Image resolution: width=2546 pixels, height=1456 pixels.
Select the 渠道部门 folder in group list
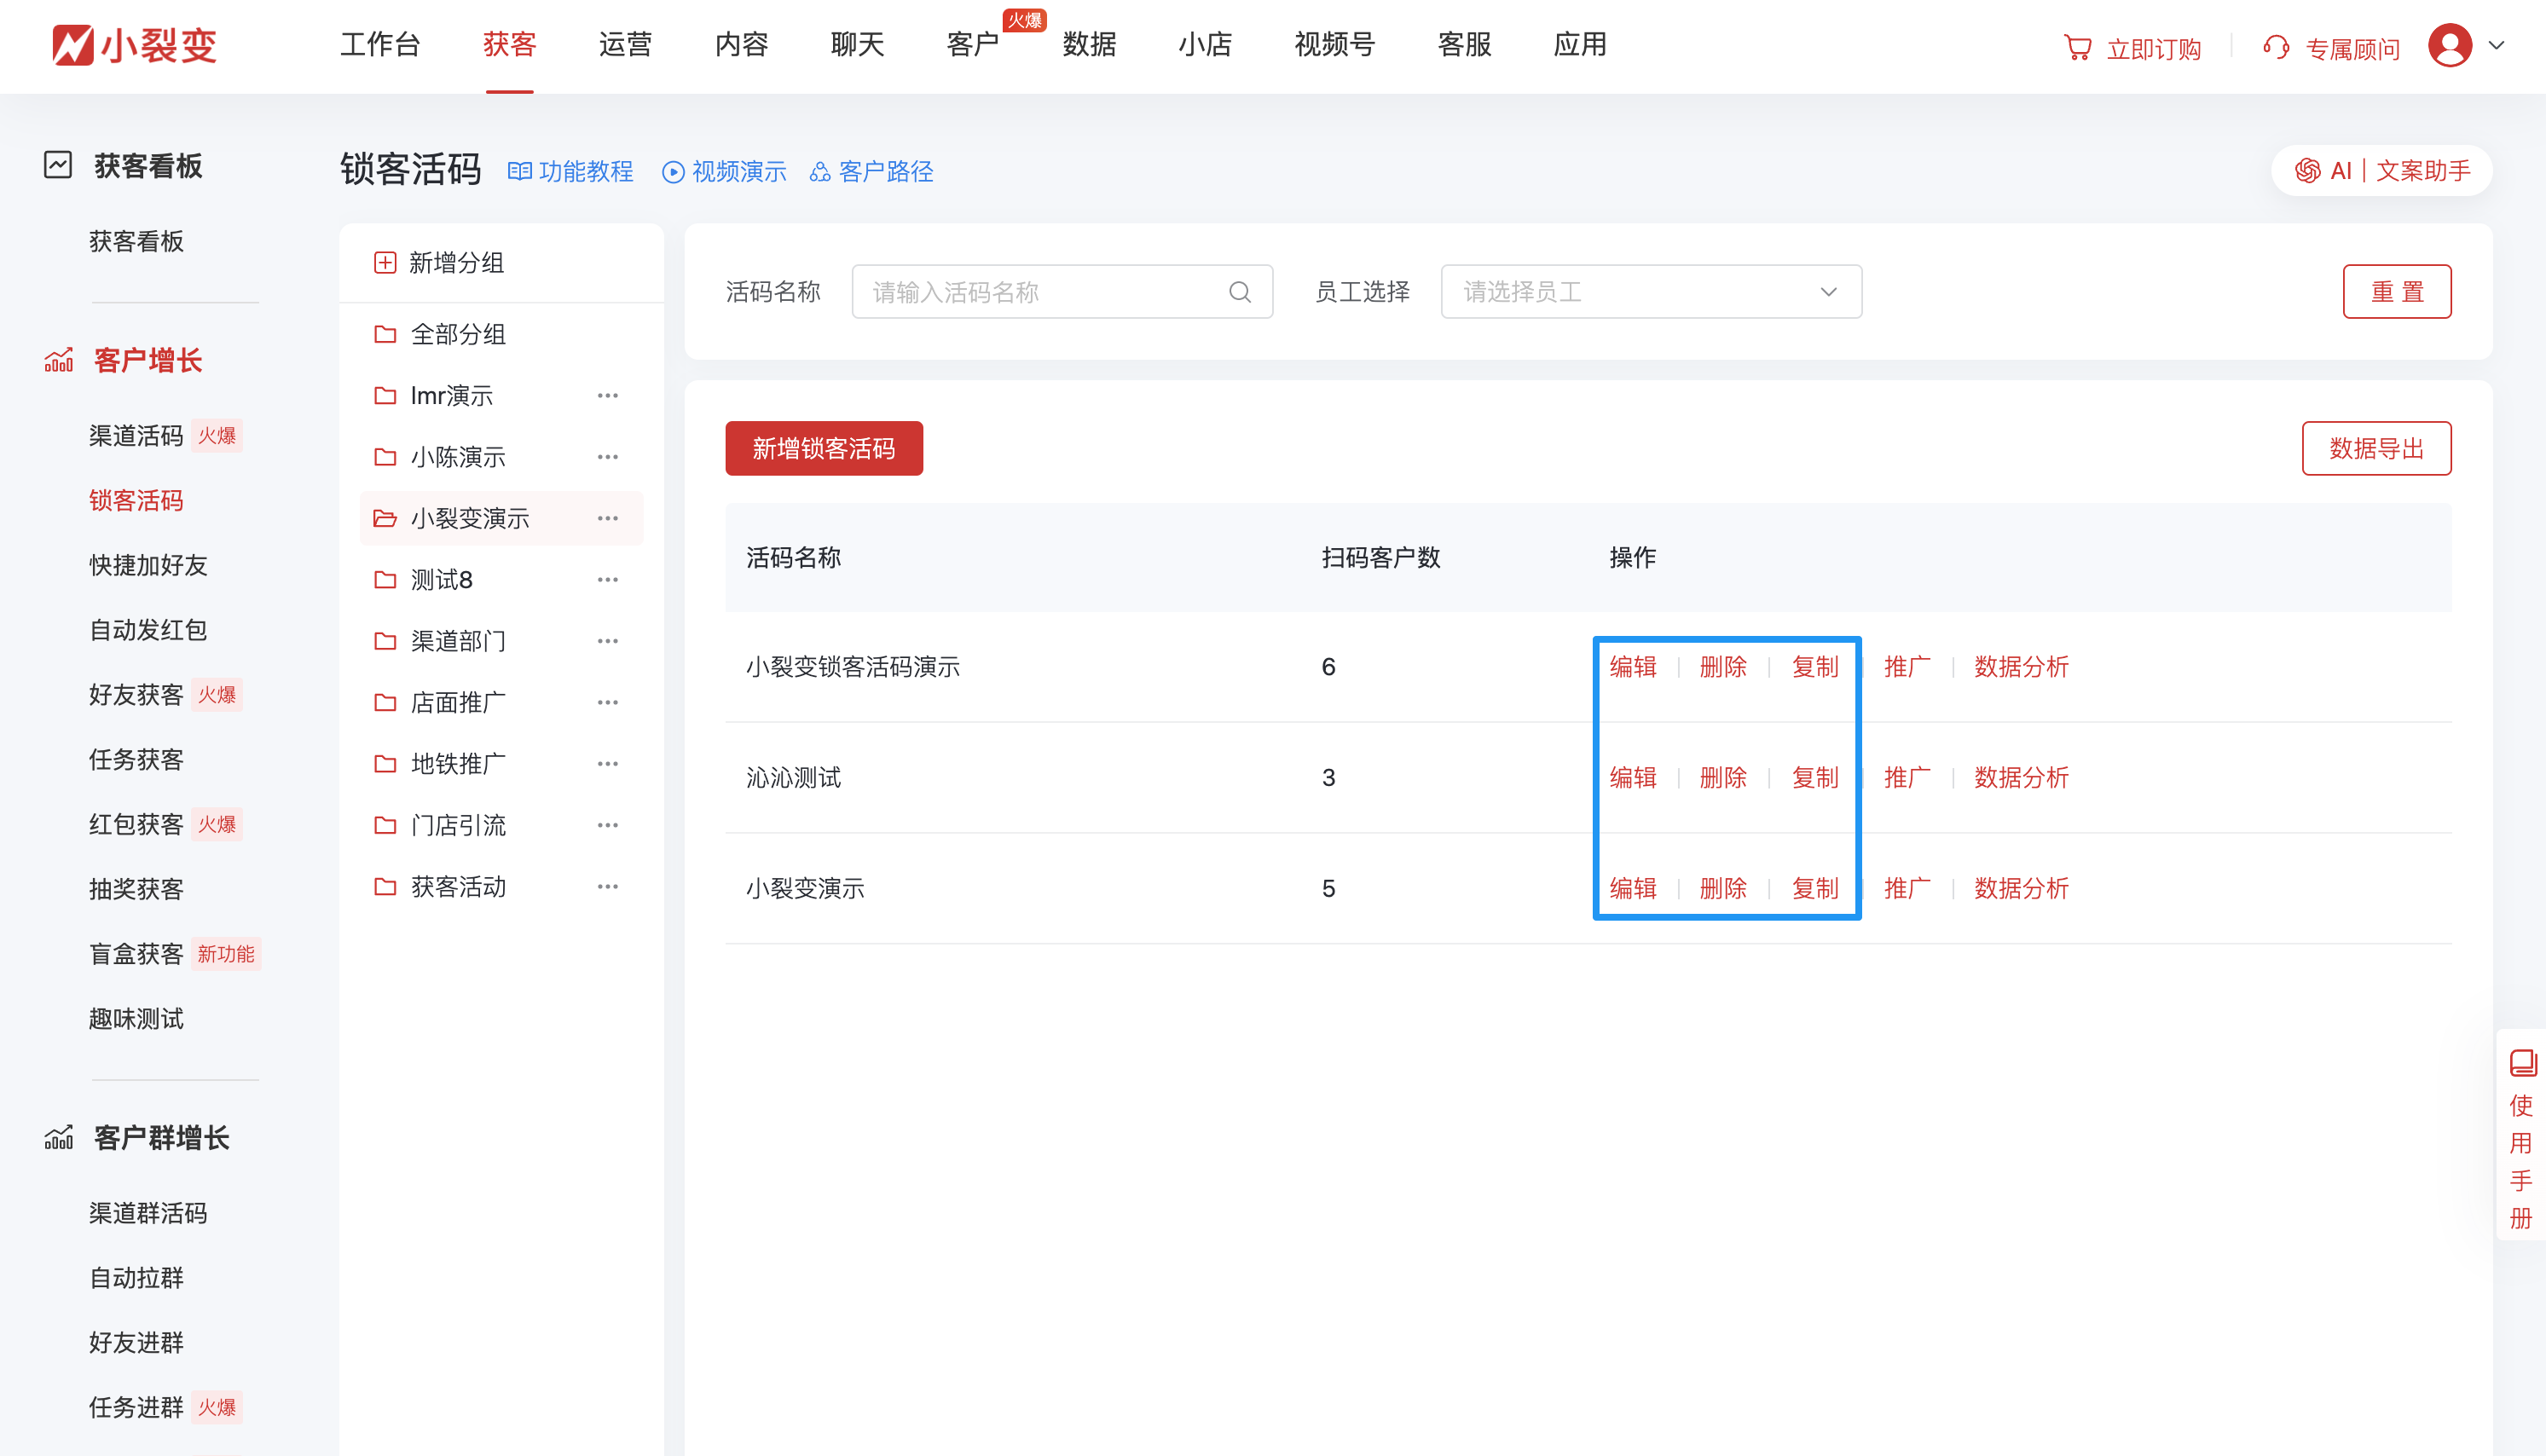(459, 641)
